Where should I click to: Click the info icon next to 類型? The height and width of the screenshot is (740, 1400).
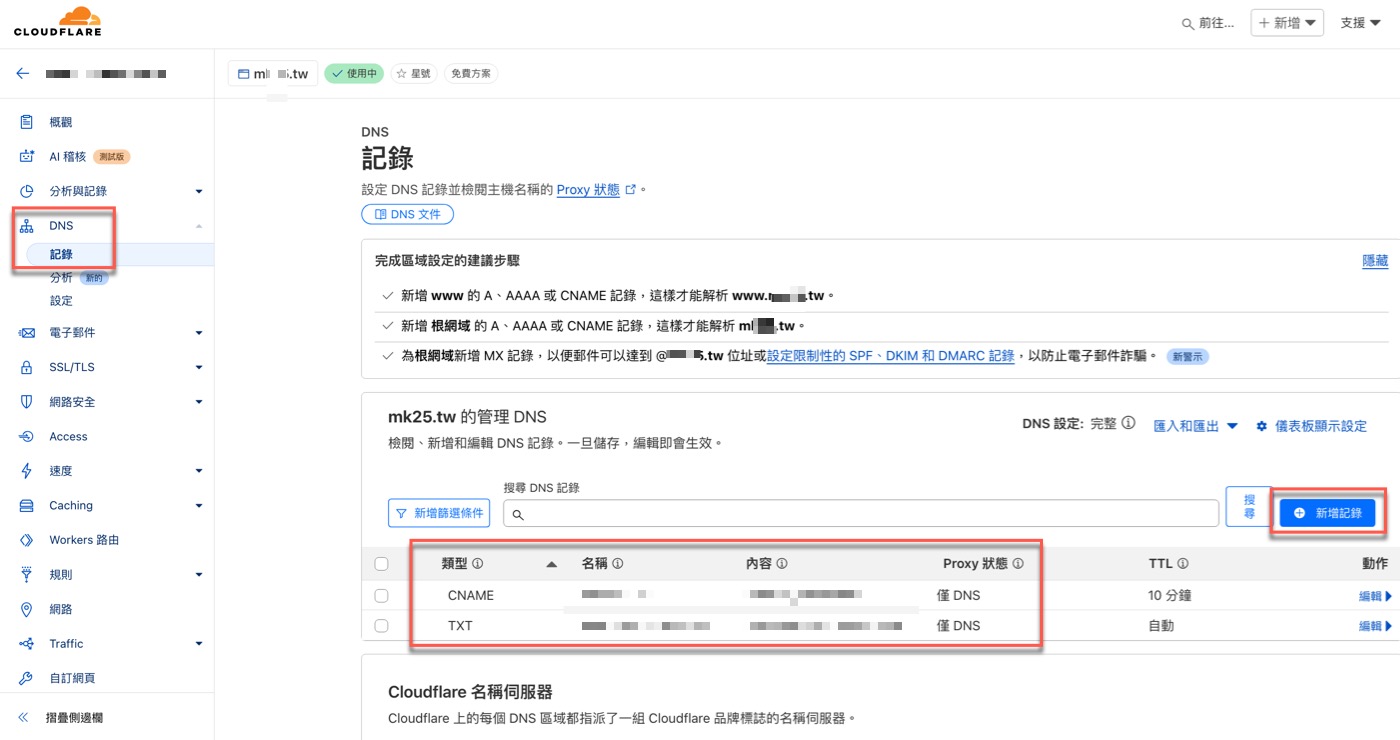pos(478,564)
